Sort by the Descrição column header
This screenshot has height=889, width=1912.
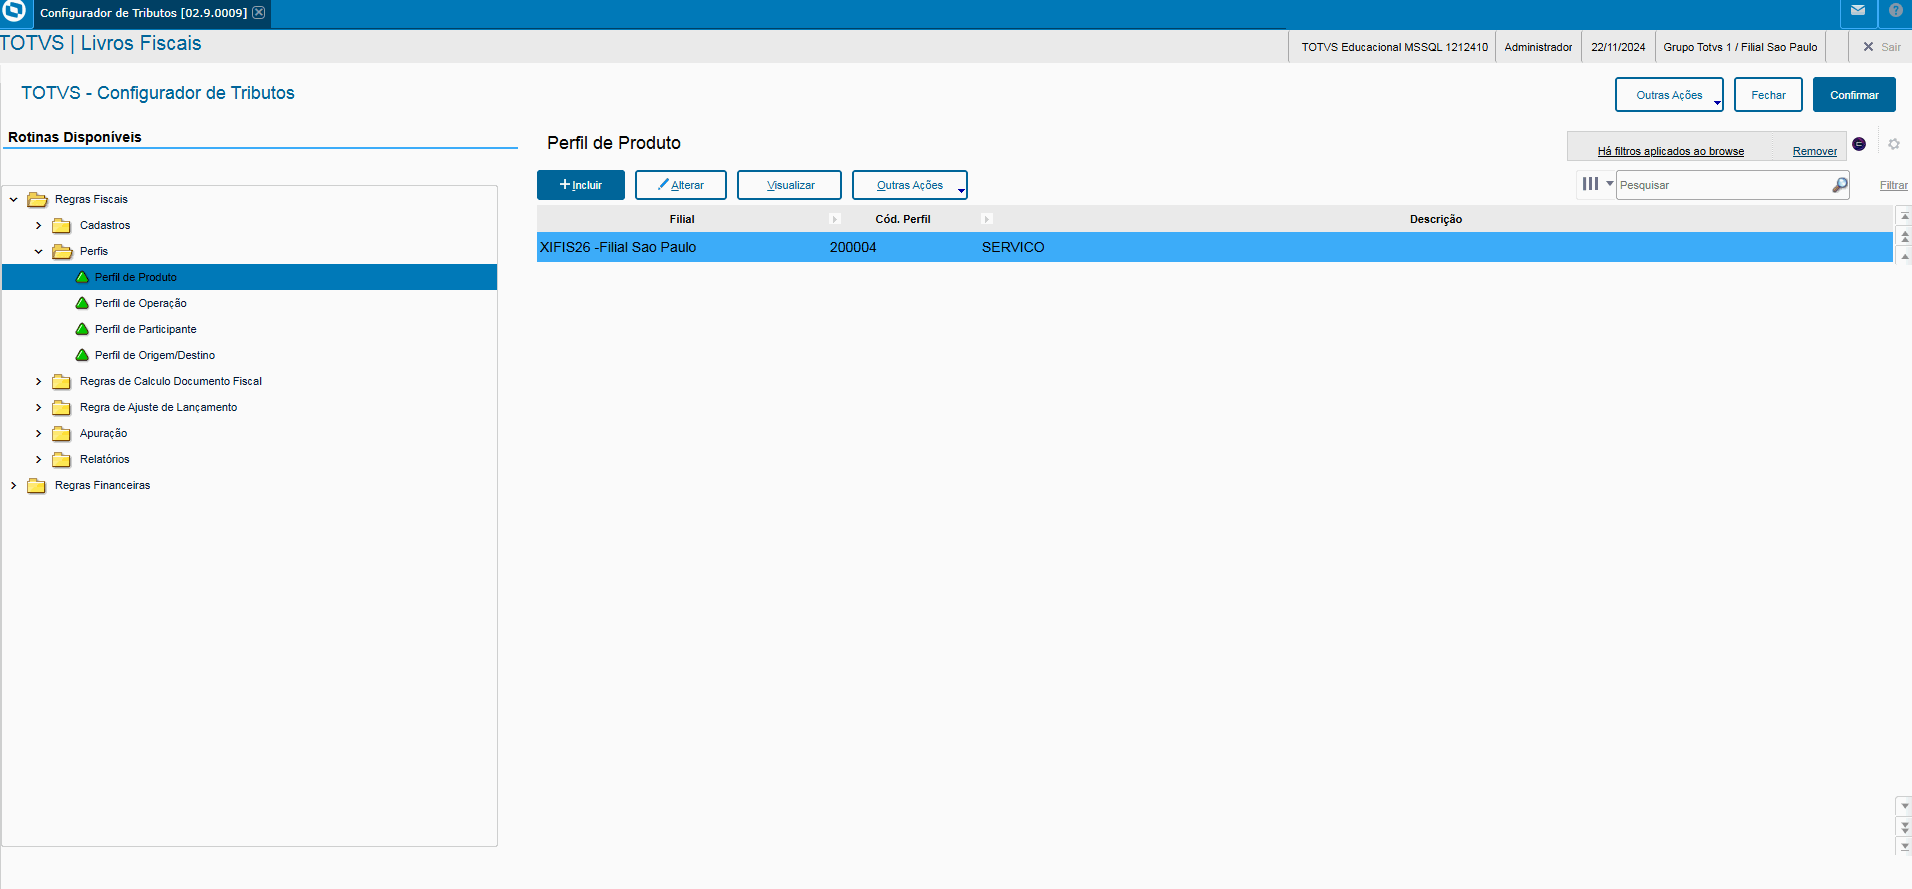pos(1436,219)
